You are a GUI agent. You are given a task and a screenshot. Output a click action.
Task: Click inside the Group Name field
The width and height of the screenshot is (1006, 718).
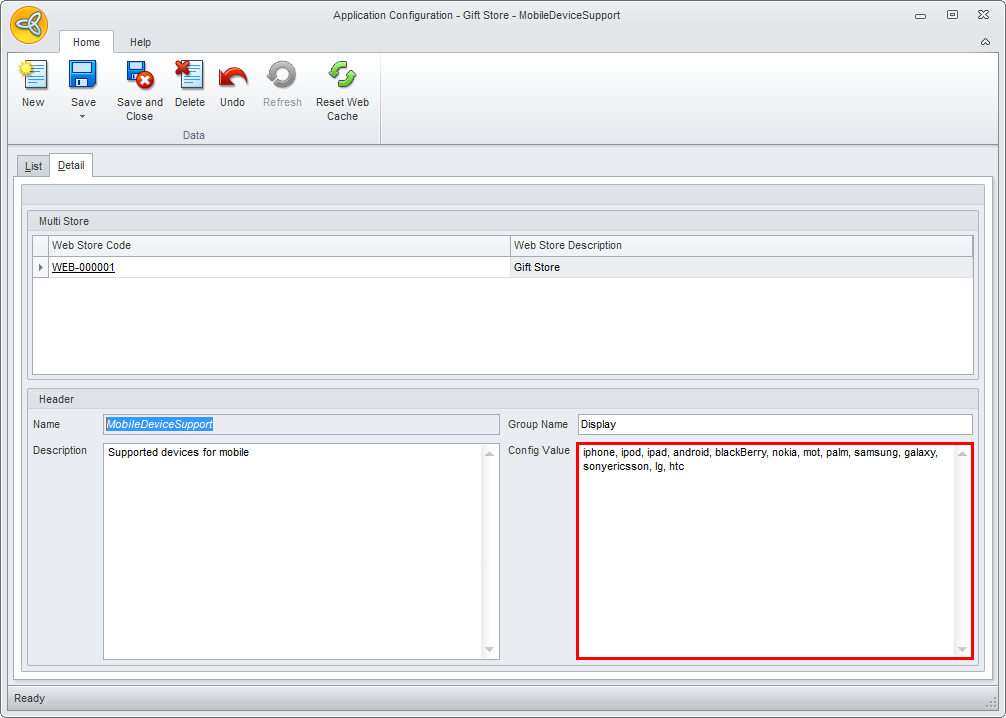pos(774,425)
